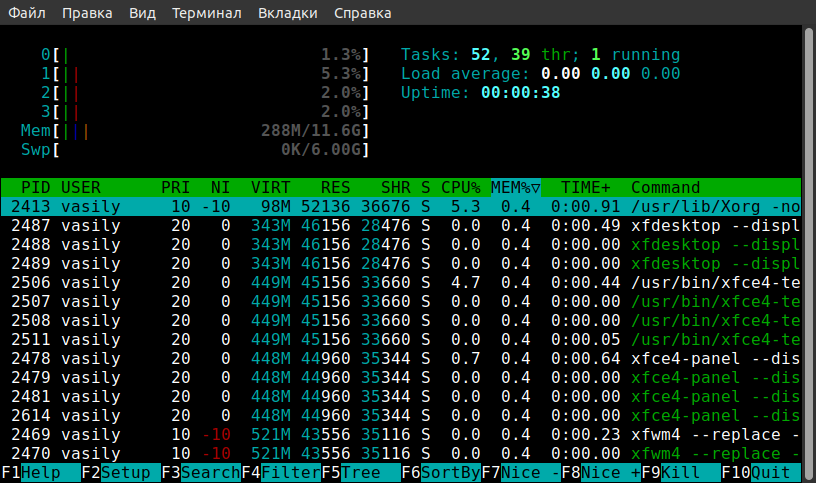Send signal with F9 Kill
The image size is (816, 483).
pos(682,473)
